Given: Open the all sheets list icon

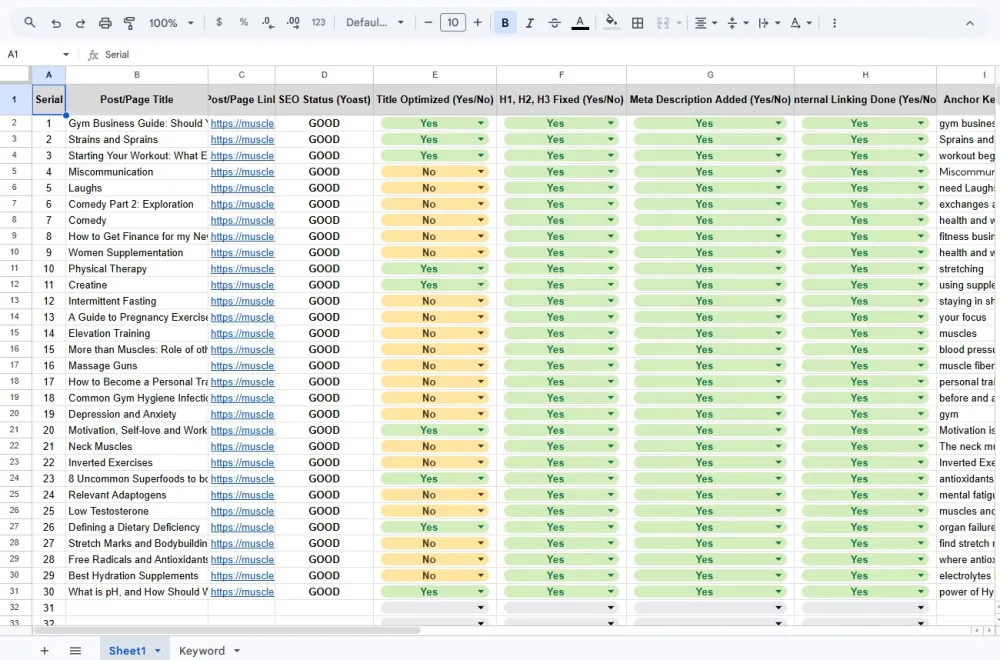Looking at the screenshot, I should pyautogui.click(x=75, y=650).
